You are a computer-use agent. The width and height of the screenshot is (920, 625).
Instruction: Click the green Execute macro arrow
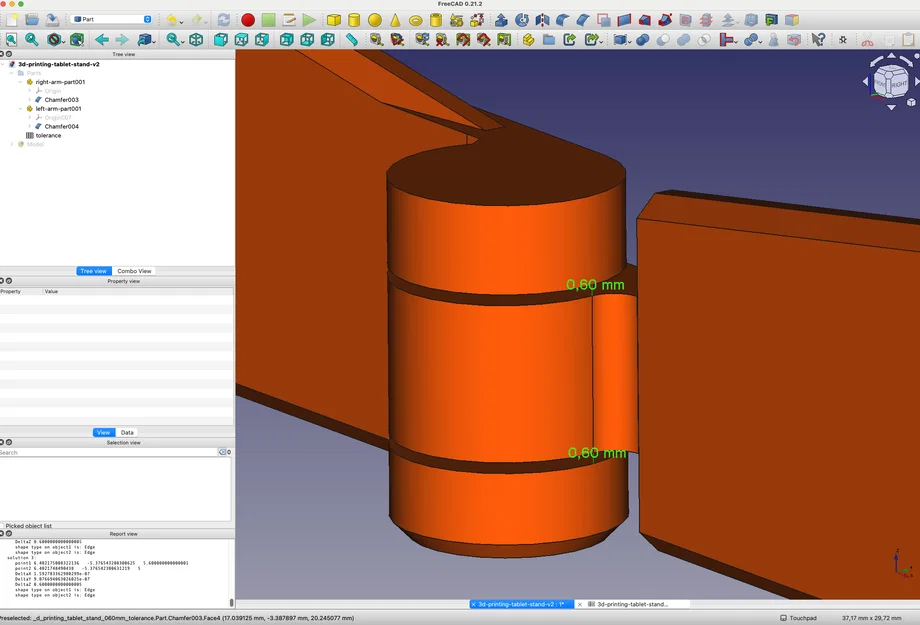tap(309, 20)
